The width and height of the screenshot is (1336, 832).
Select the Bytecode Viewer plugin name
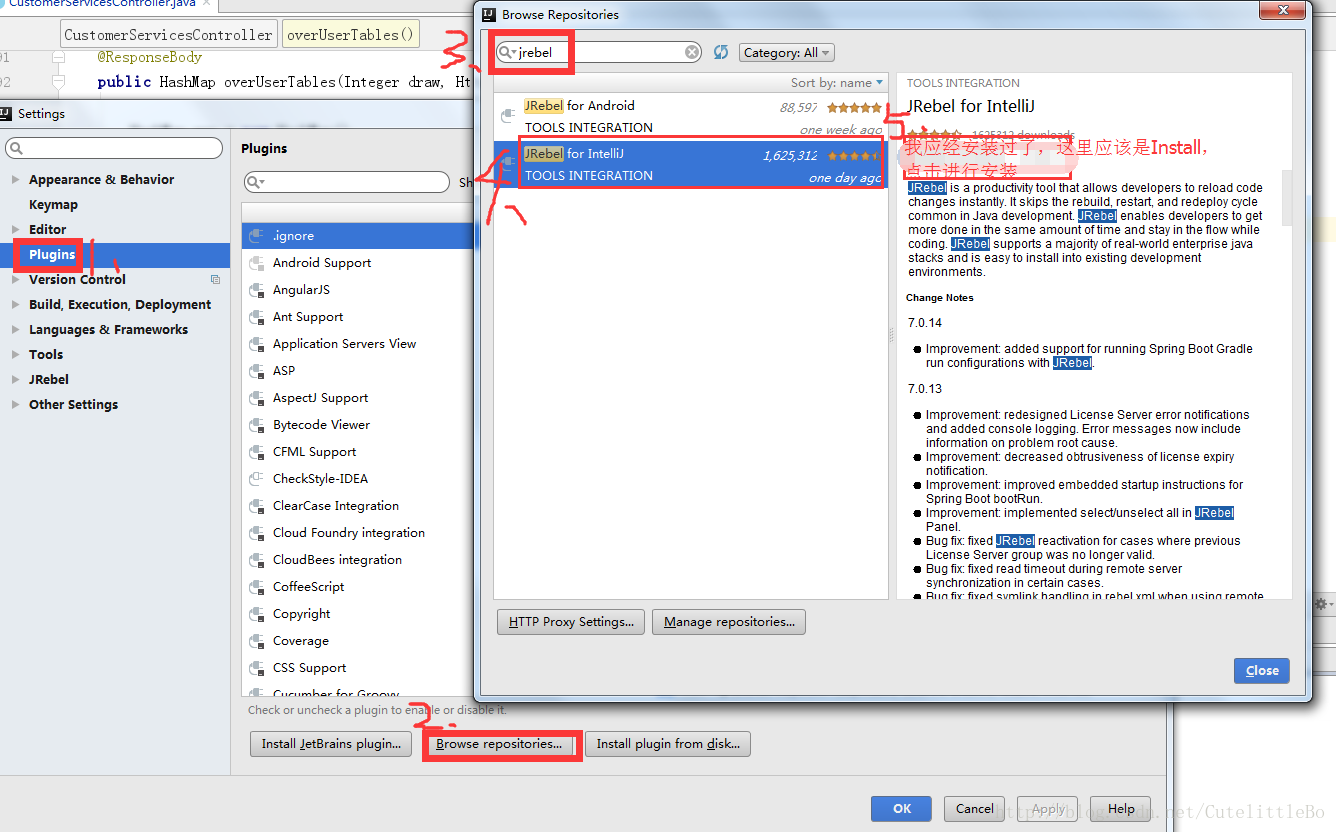321,425
